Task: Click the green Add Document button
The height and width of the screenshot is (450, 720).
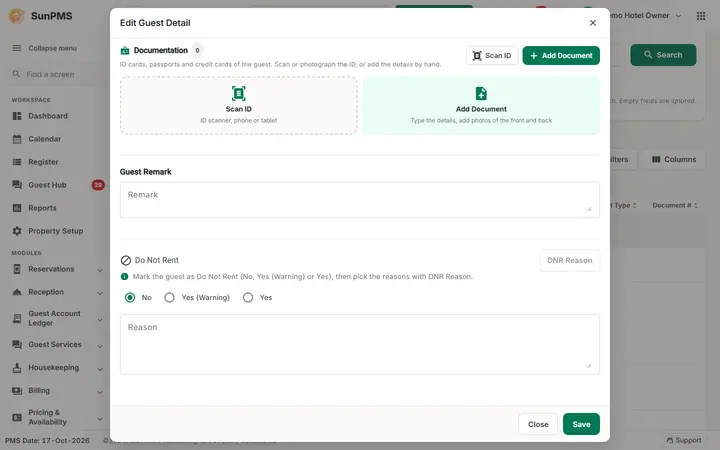Action: (x=561, y=56)
